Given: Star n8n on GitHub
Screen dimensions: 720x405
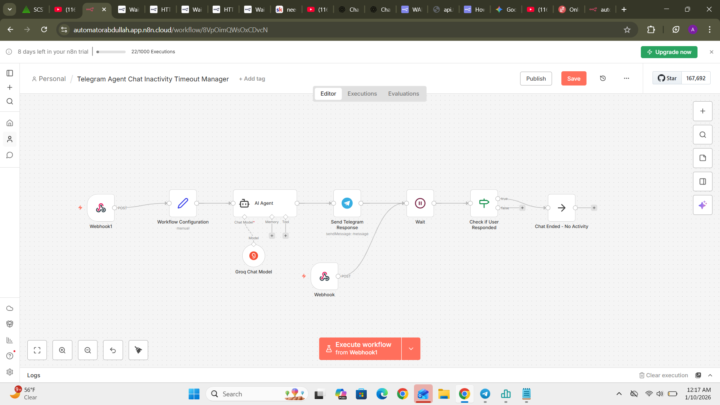Looking at the screenshot, I should [667, 78].
